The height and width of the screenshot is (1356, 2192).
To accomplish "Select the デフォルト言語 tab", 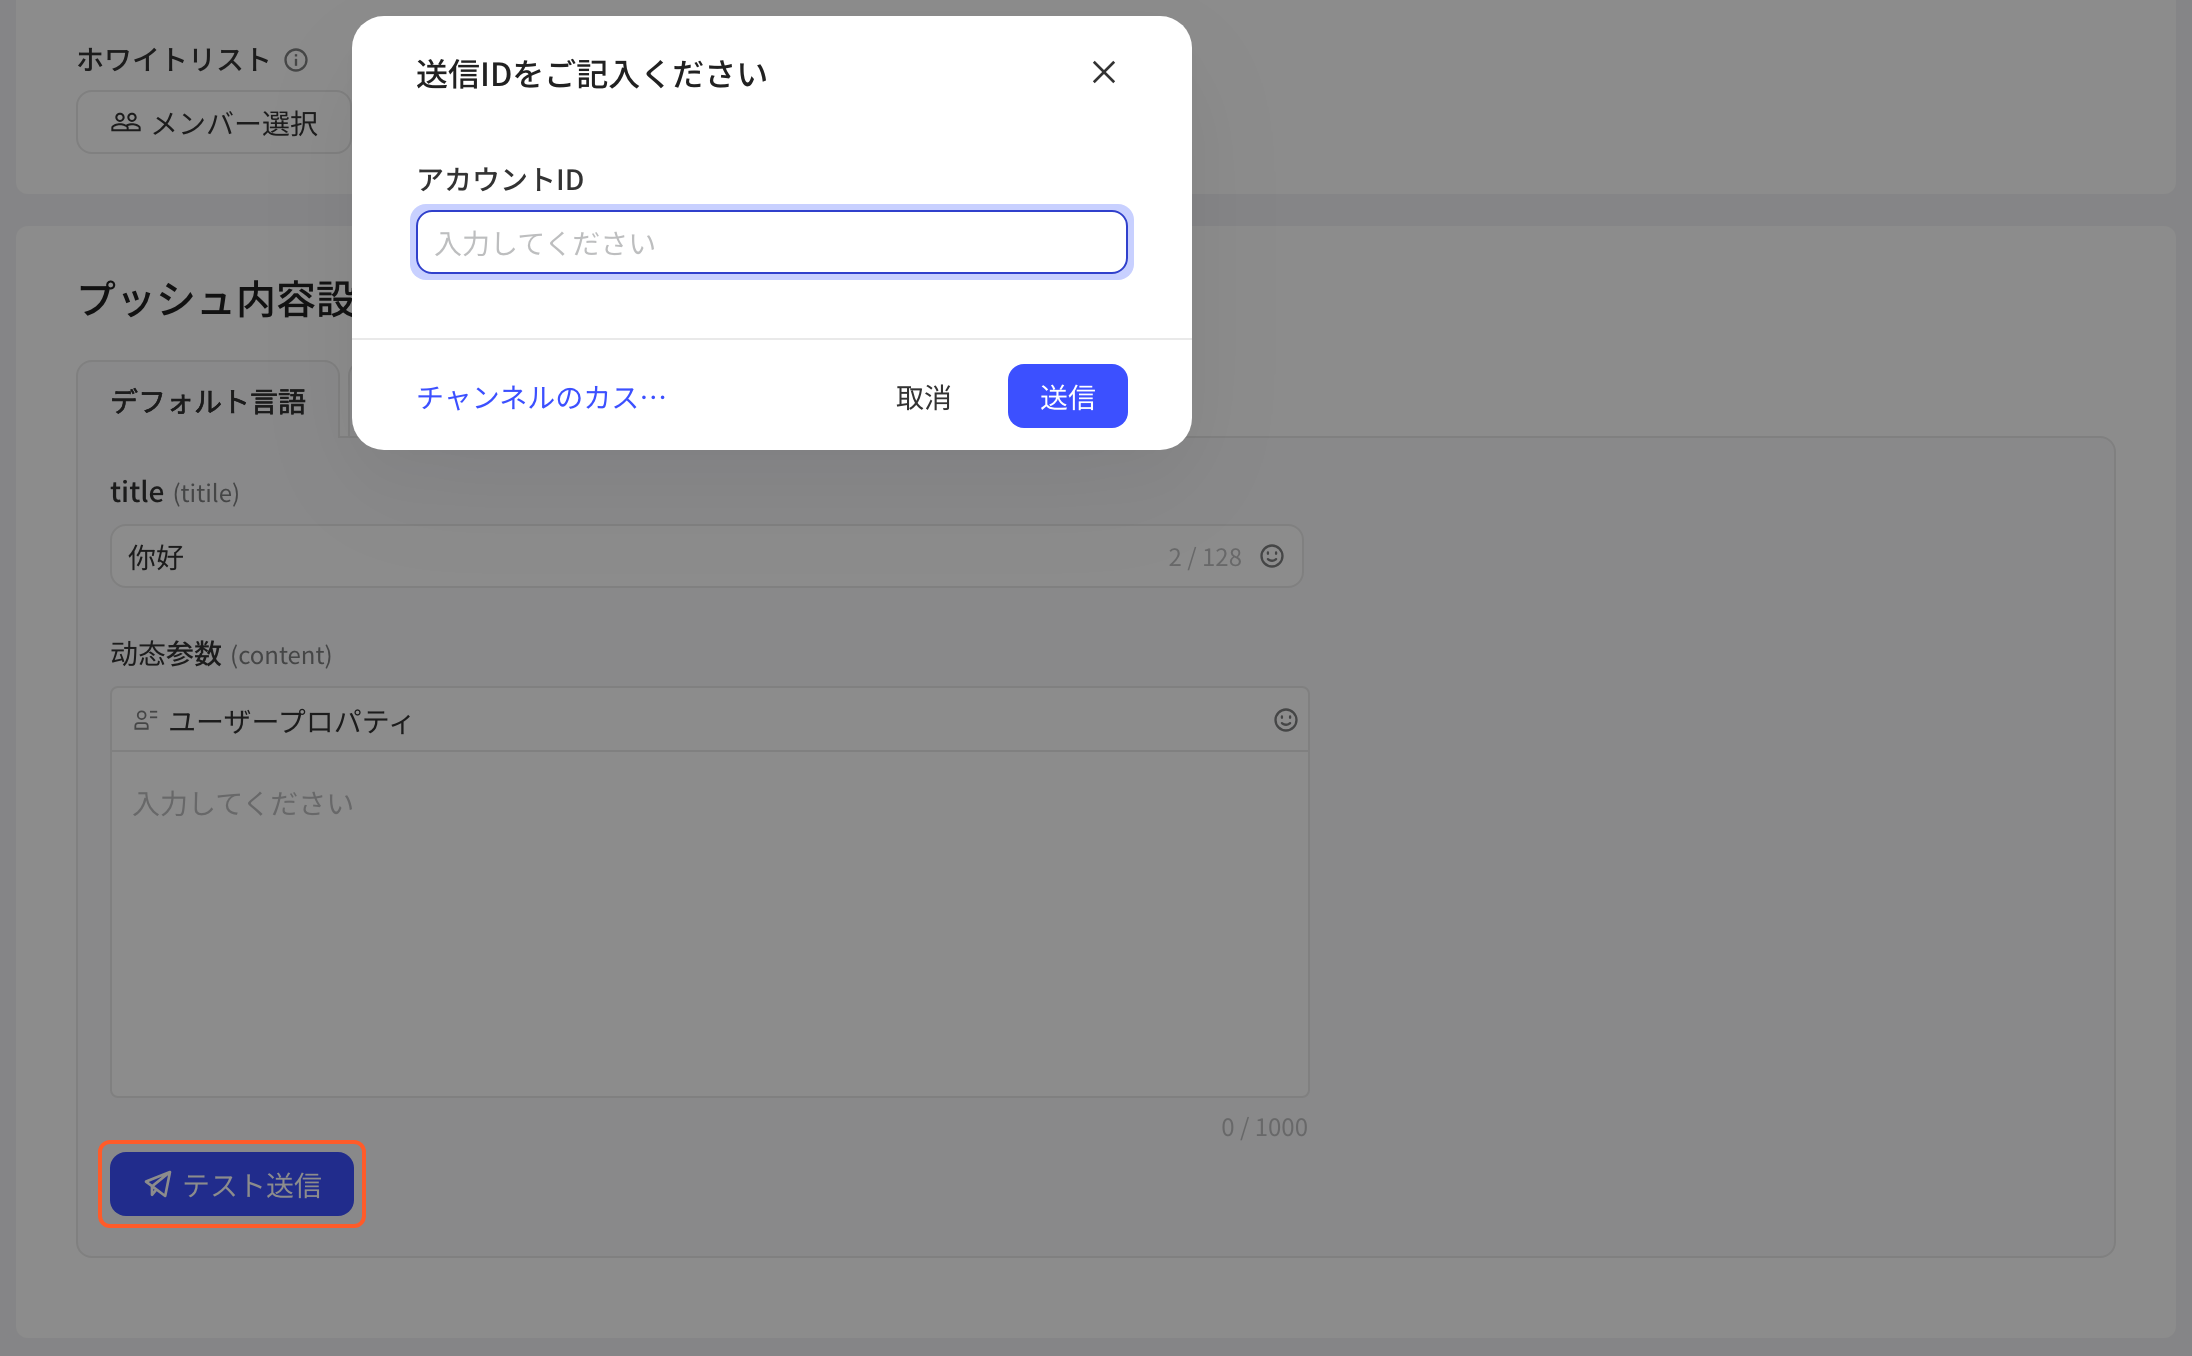I will click(208, 401).
